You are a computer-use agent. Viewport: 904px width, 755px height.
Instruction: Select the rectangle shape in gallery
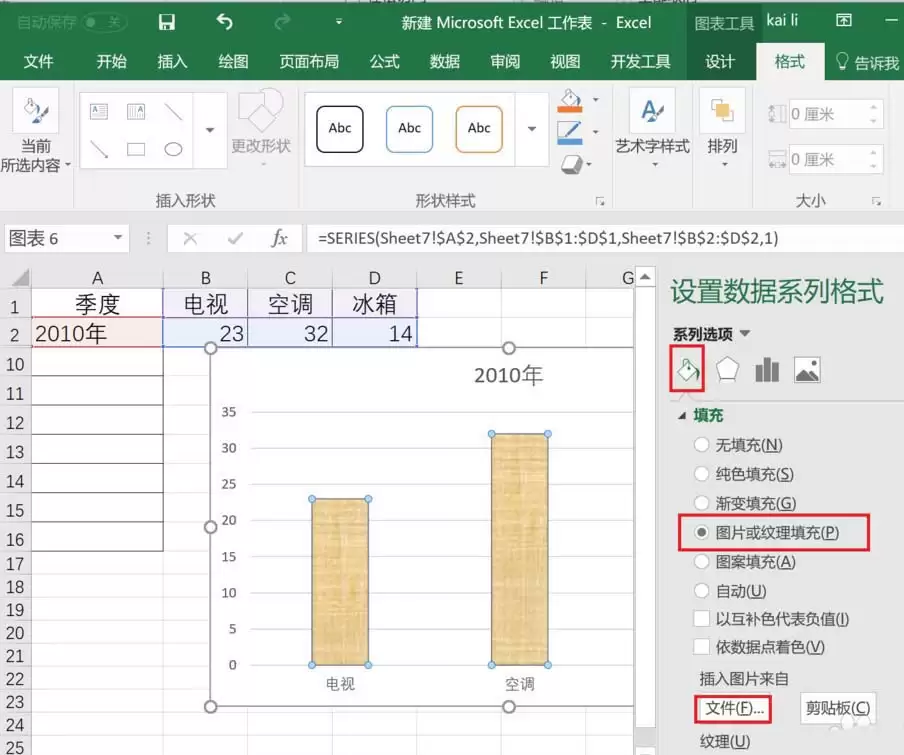tap(136, 150)
